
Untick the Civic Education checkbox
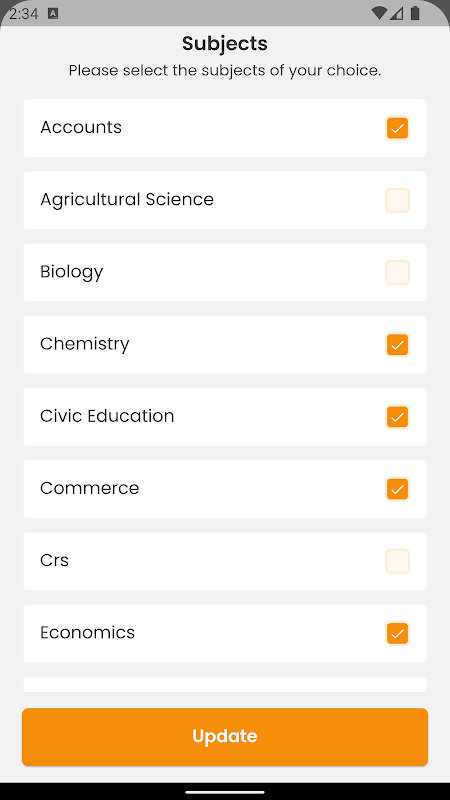(397, 417)
